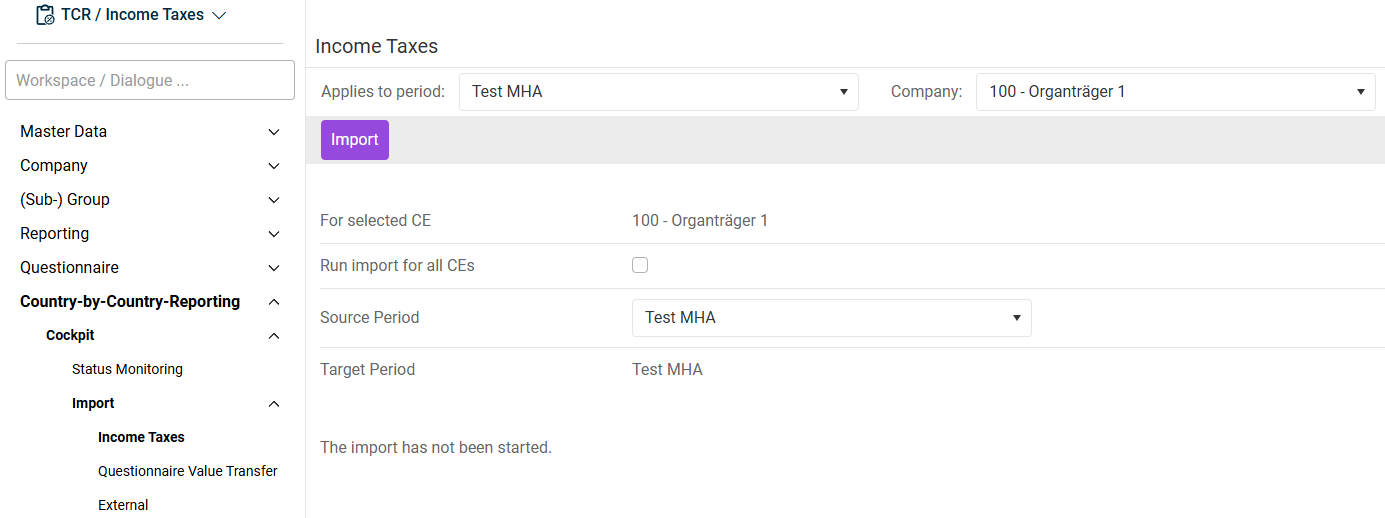Select Income Taxes in the sidebar
1385x518 pixels.
coord(141,437)
